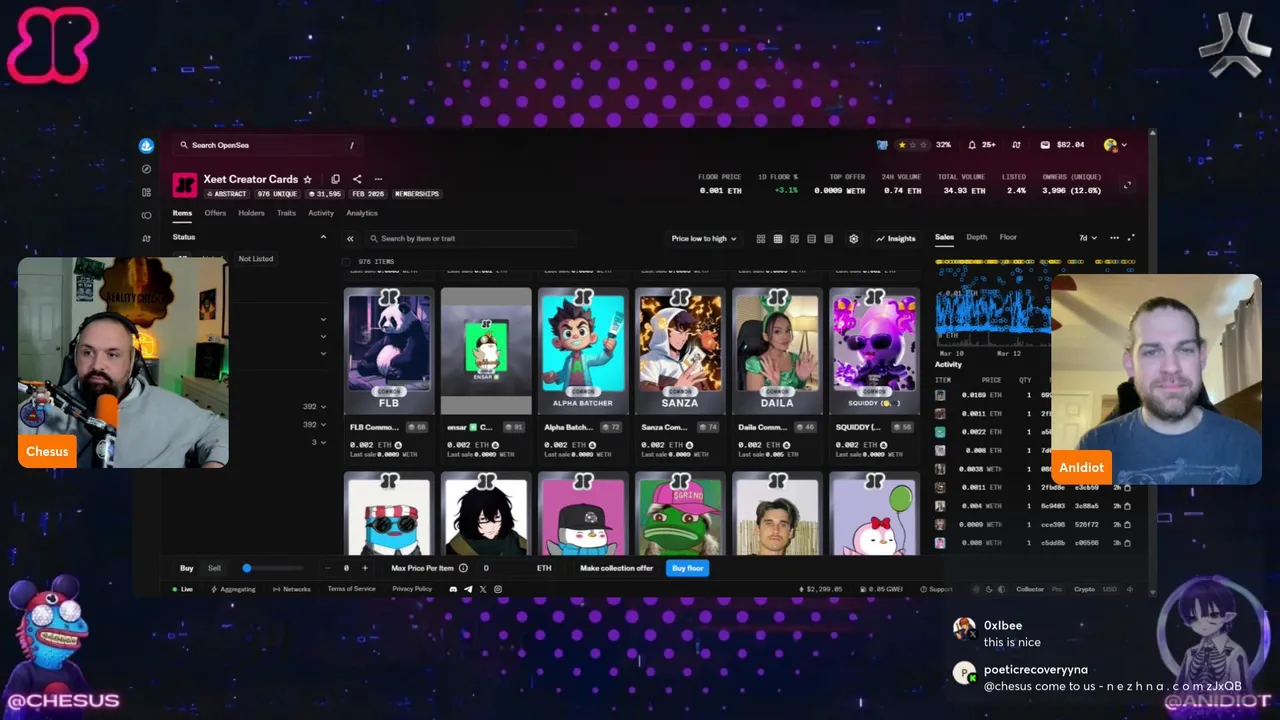This screenshot has width=1280, height=720.
Task: Open Discord icon in footer
Action: [453, 589]
